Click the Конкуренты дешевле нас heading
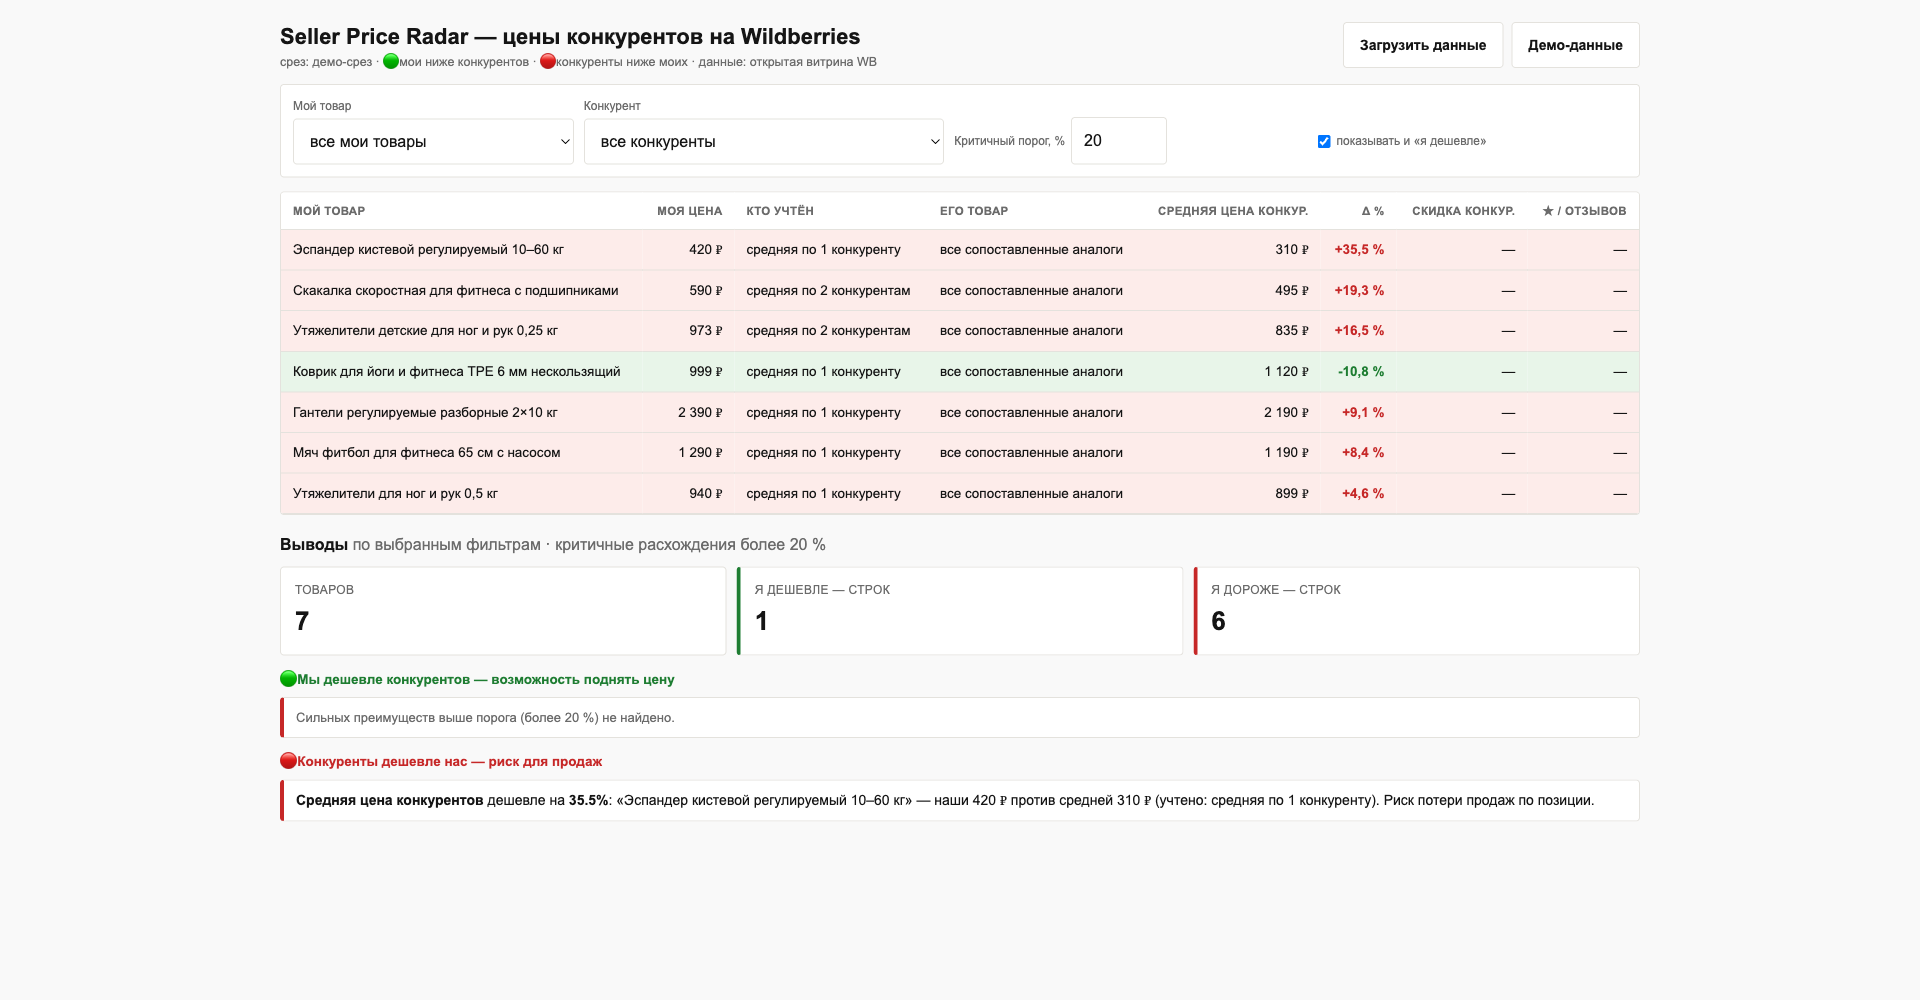 [449, 762]
